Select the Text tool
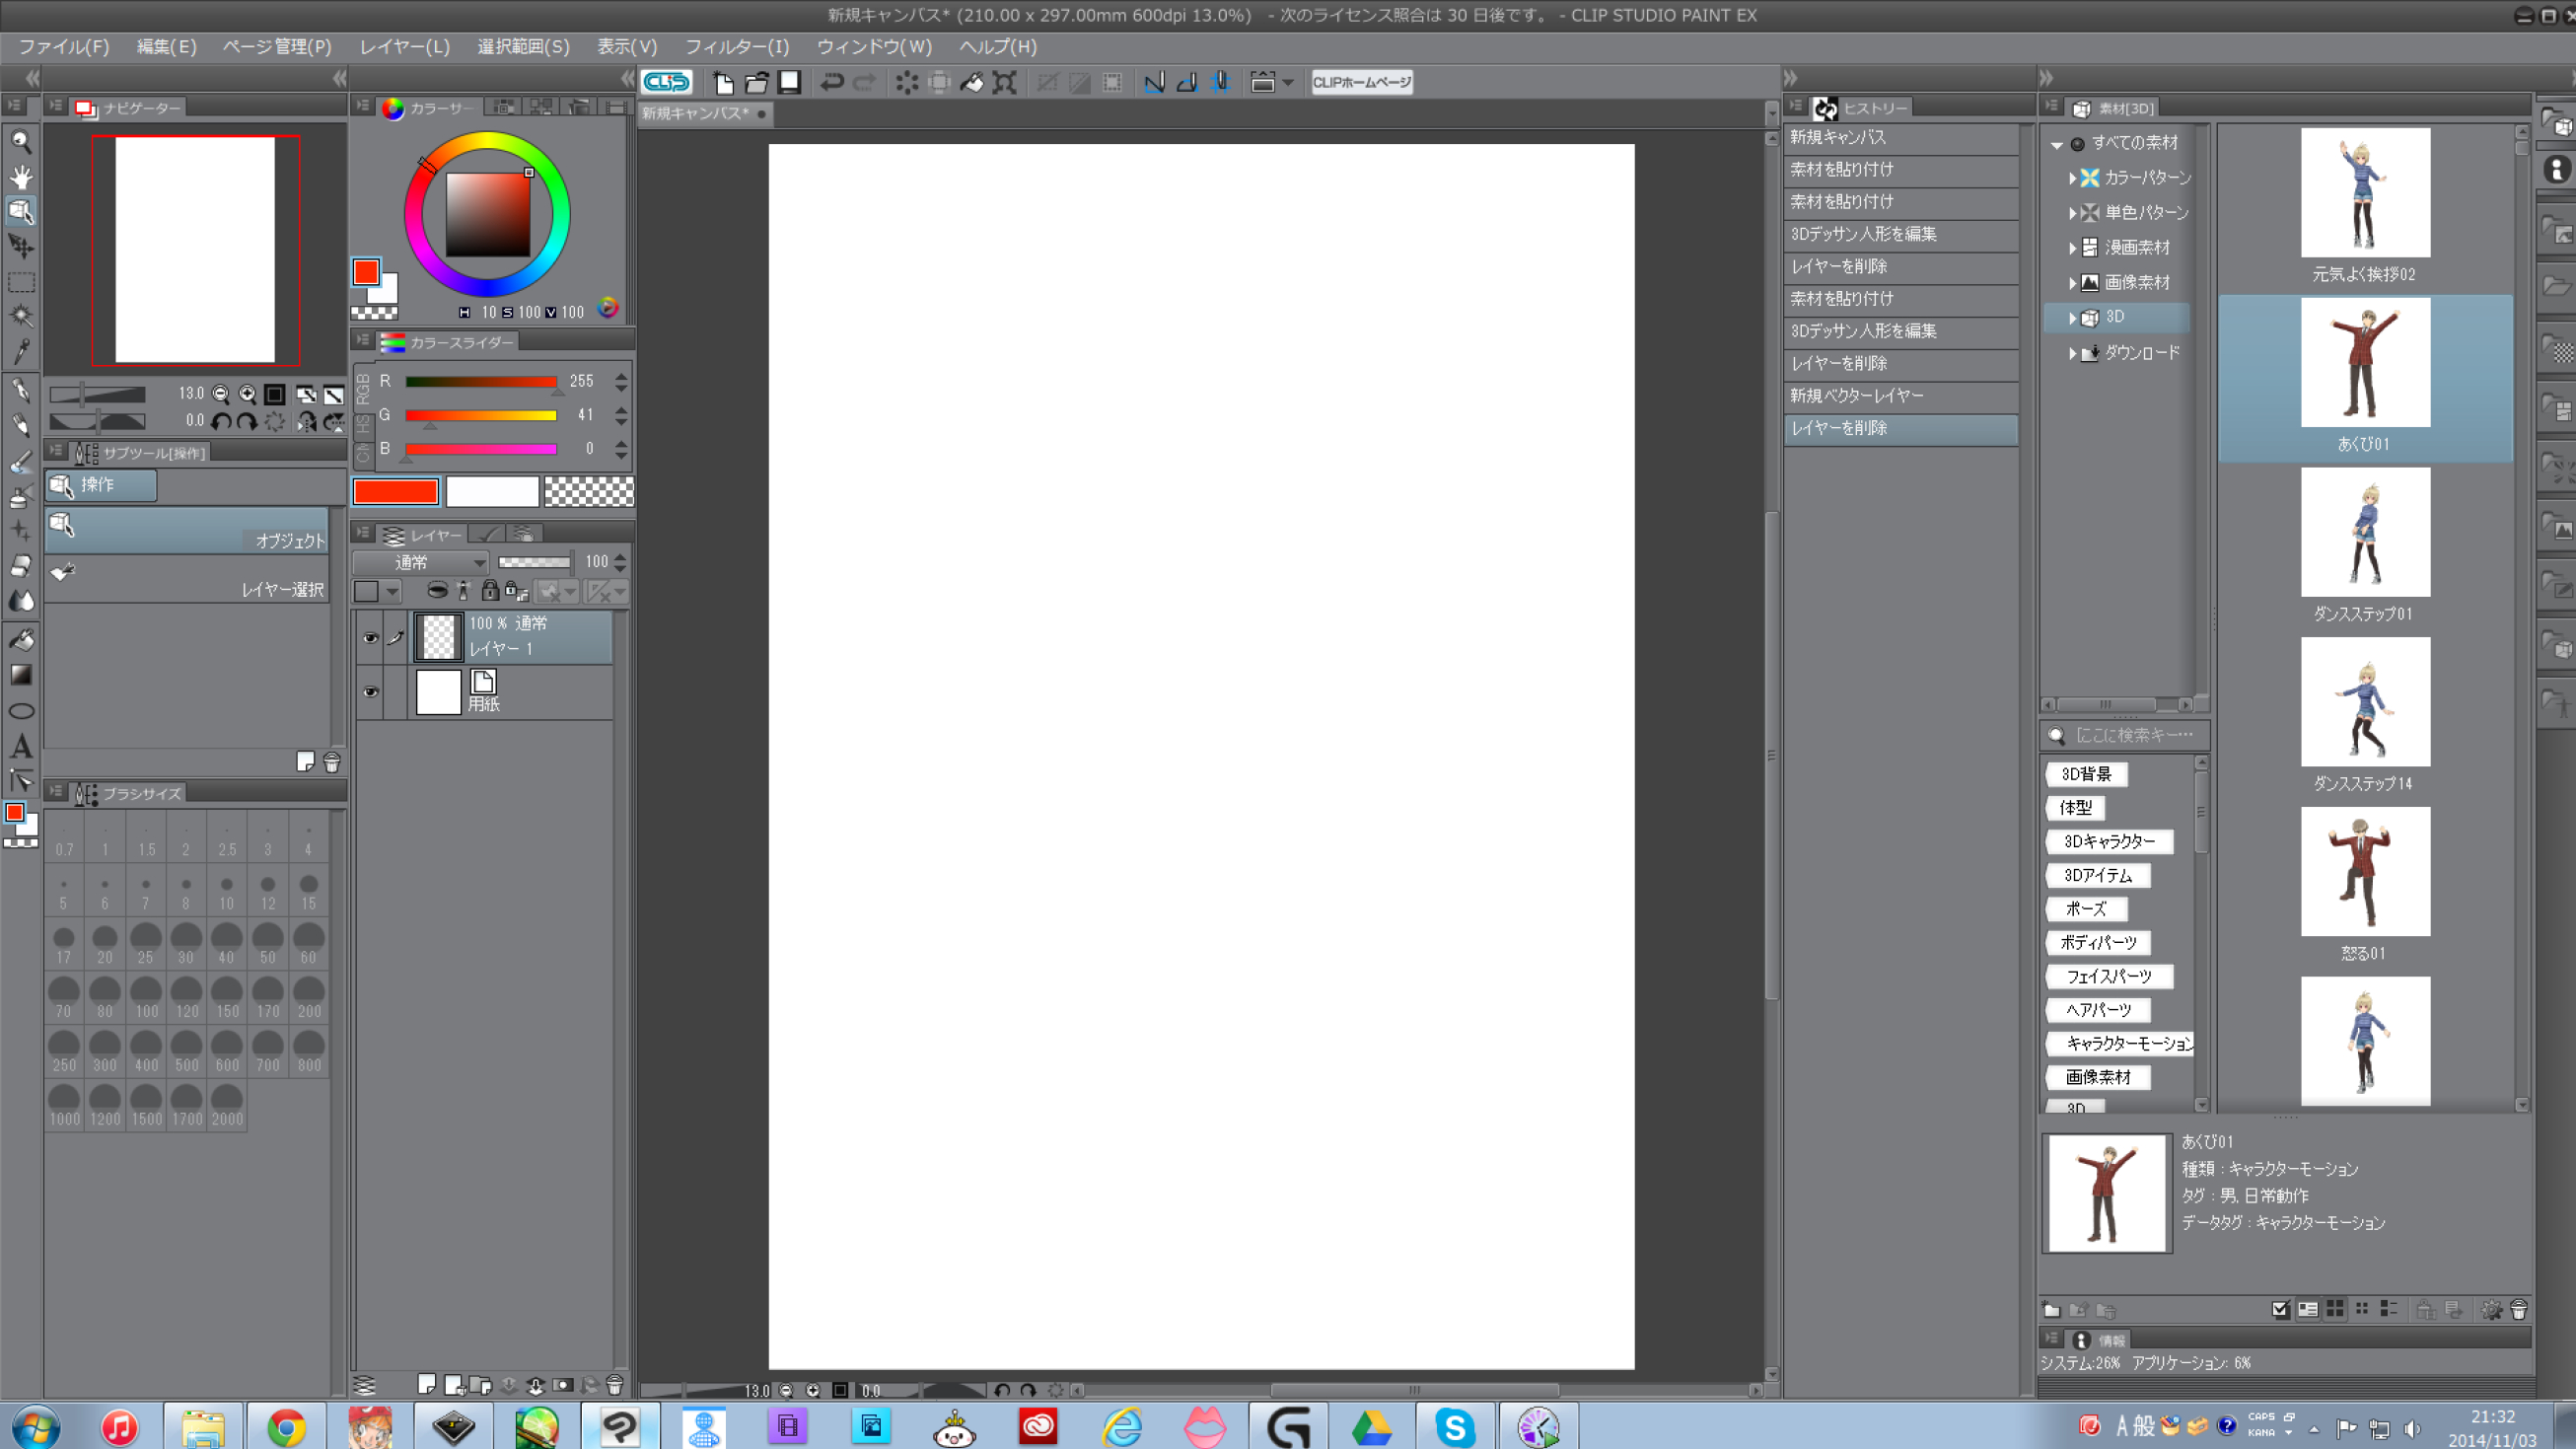 [x=21, y=746]
